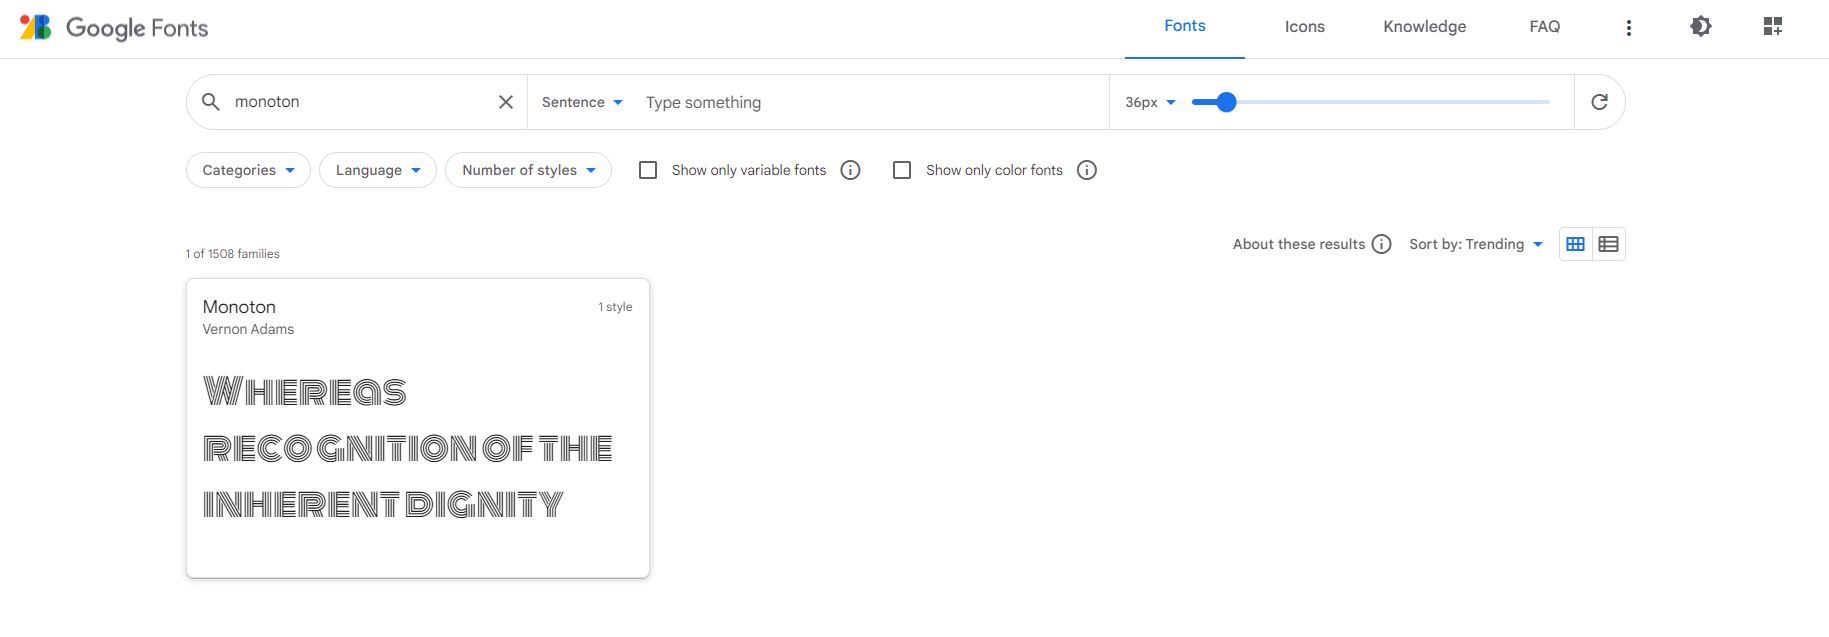The height and width of the screenshot is (637, 1829).
Task: Click the reset refresh icon
Action: point(1600,102)
